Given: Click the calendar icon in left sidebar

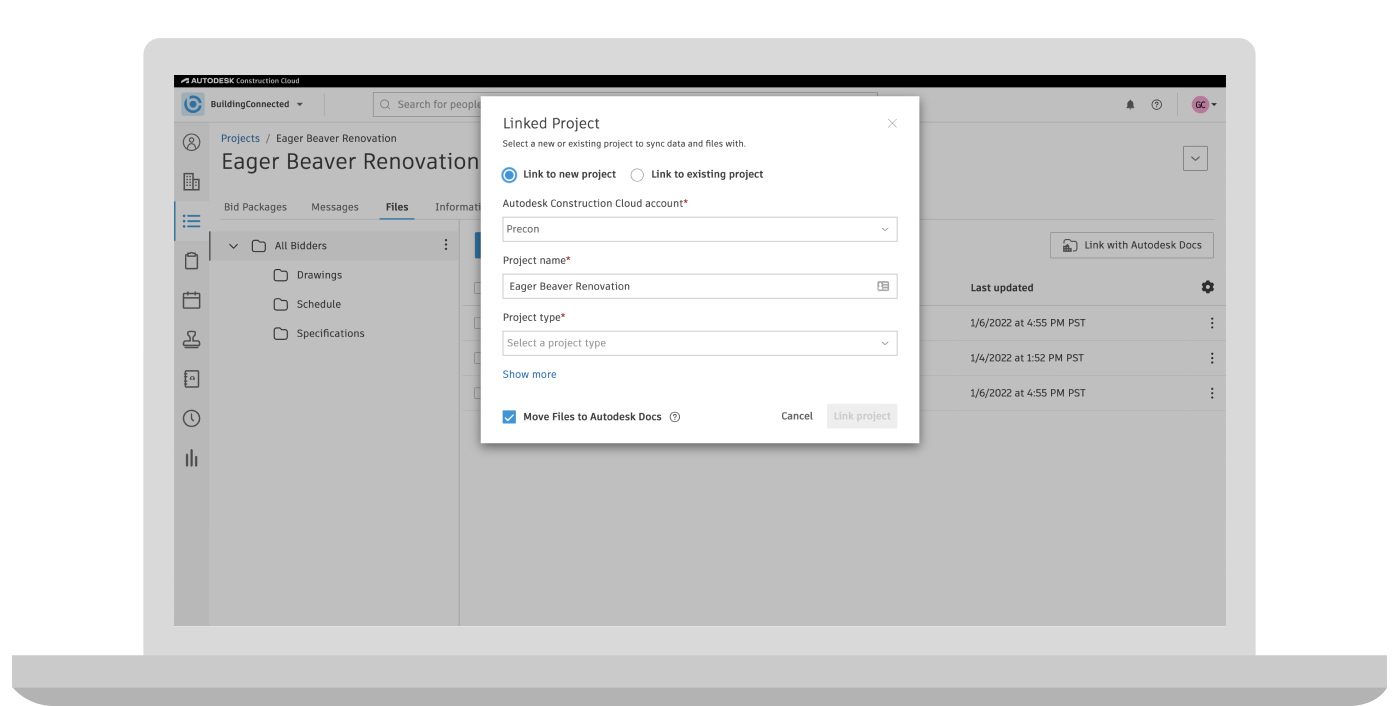Looking at the screenshot, I should 191,300.
